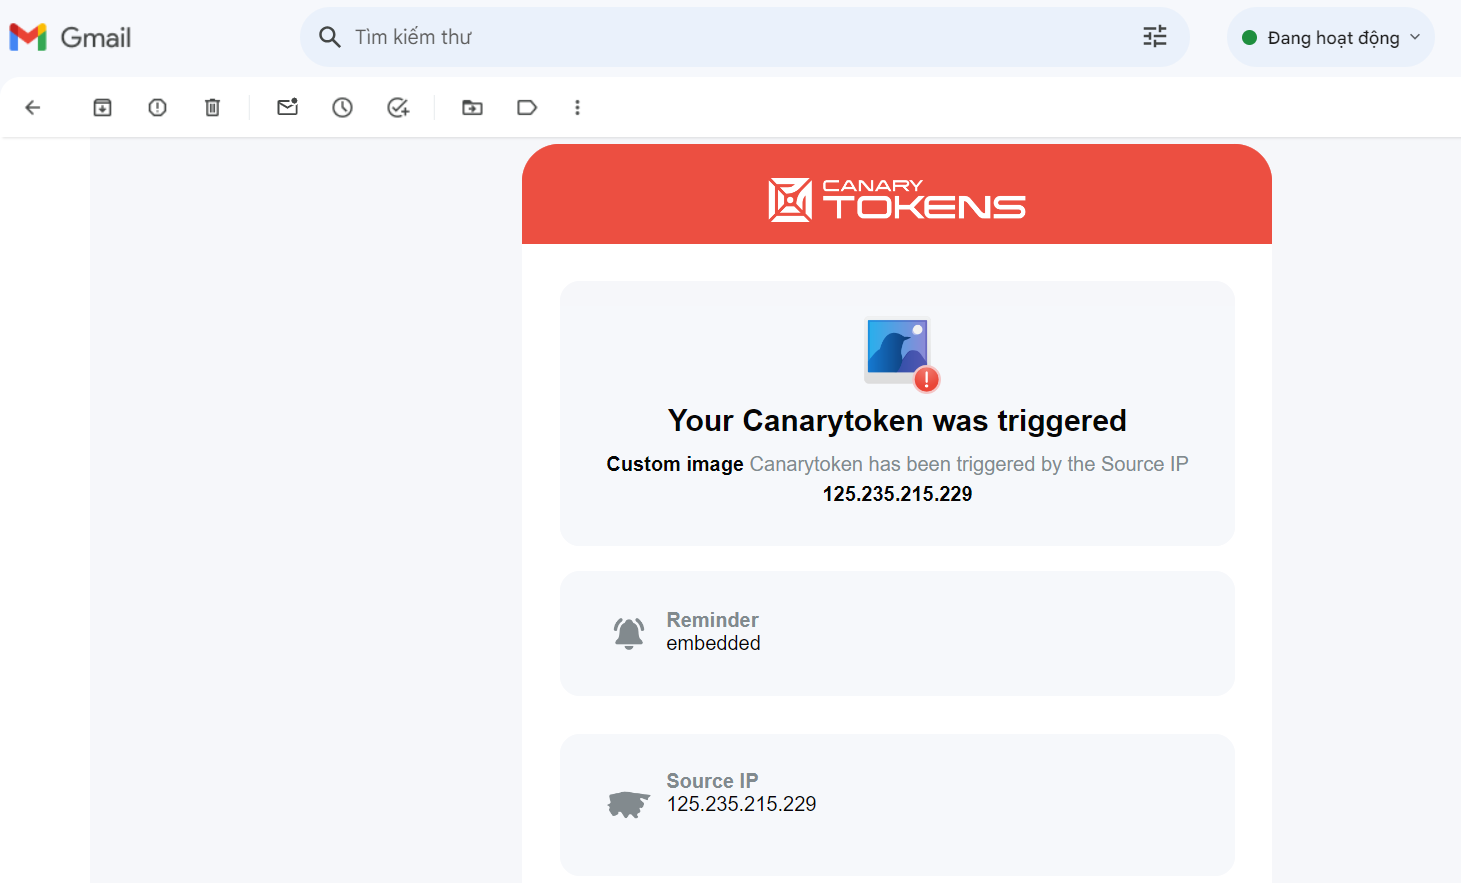Mark the email as unread
Image resolution: width=1461 pixels, height=883 pixels.
pyautogui.click(x=288, y=107)
